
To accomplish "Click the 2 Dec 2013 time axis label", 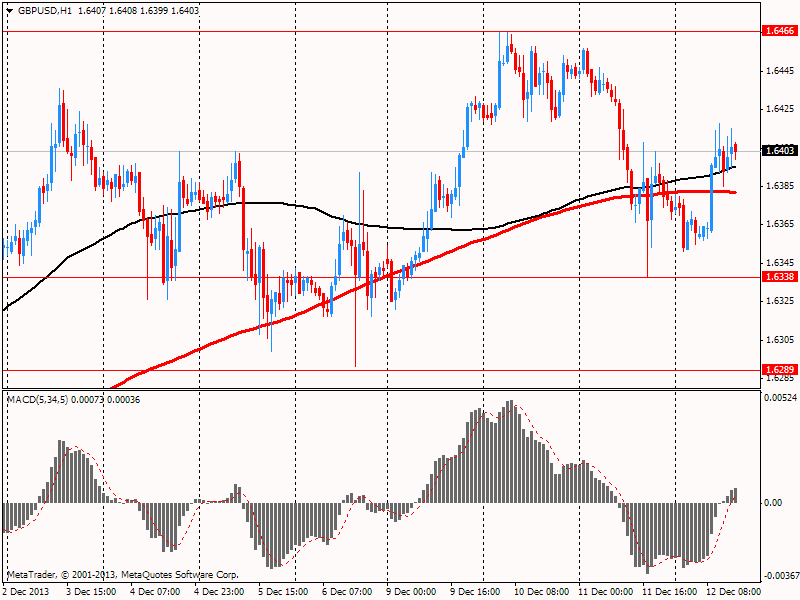I will coord(27,592).
